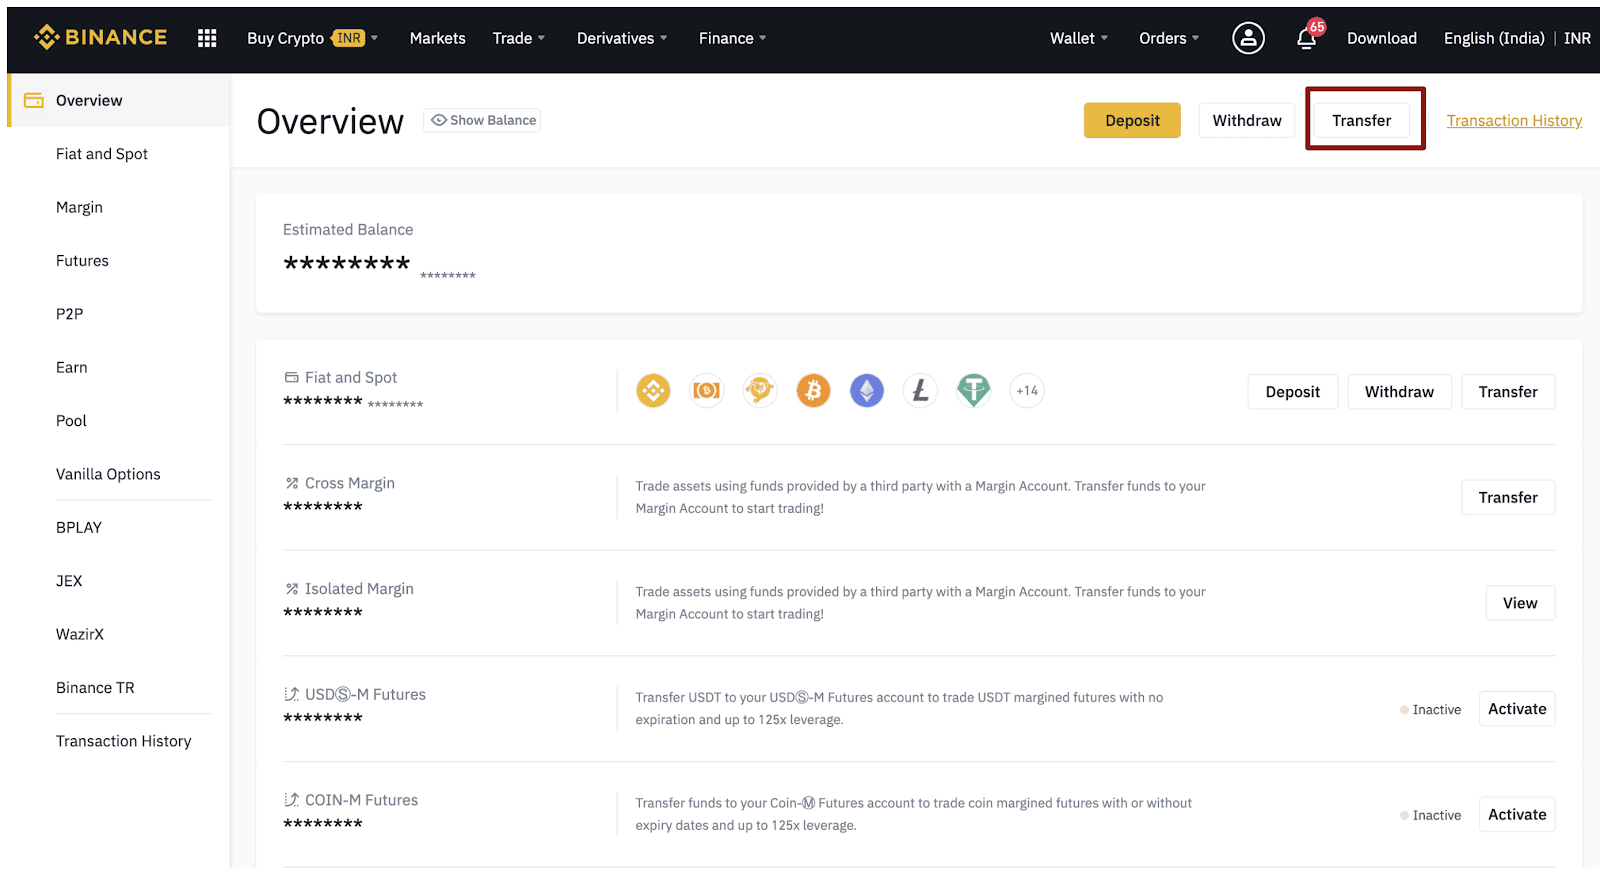Viewport: 1600px width, 887px height.
Task: Expand the Finance dropdown menu
Action: tap(733, 38)
